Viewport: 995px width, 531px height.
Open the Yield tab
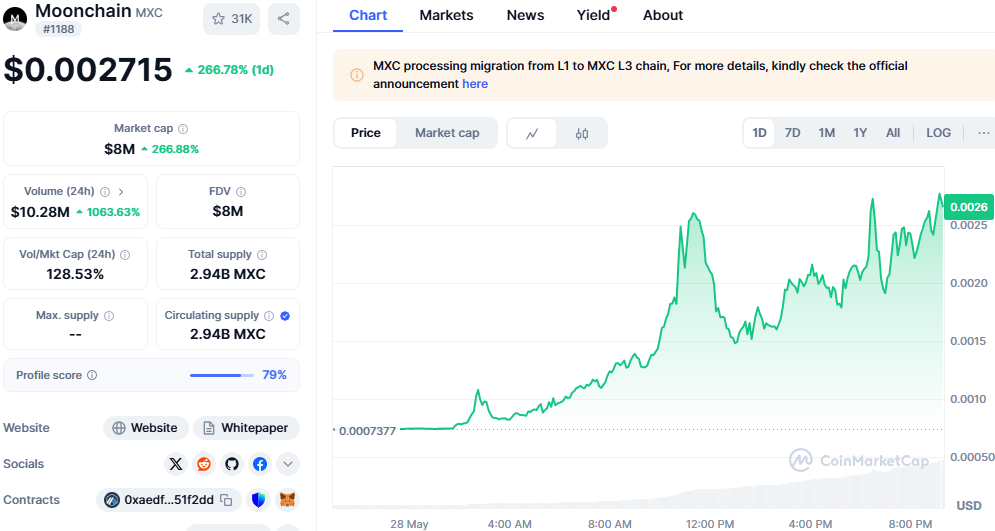595,15
